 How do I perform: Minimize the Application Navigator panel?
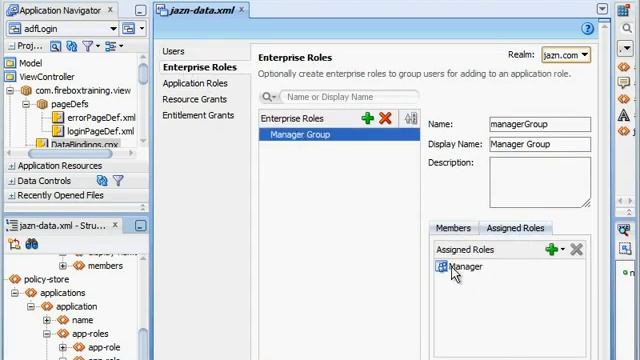(x=140, y=11)
